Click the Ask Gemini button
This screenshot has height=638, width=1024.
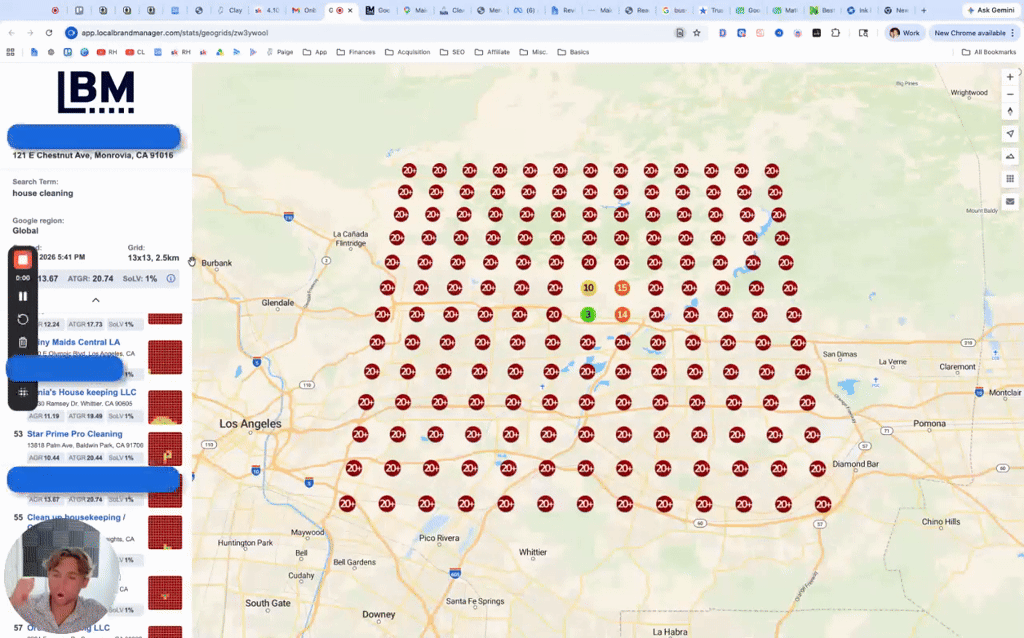(991, 10)
